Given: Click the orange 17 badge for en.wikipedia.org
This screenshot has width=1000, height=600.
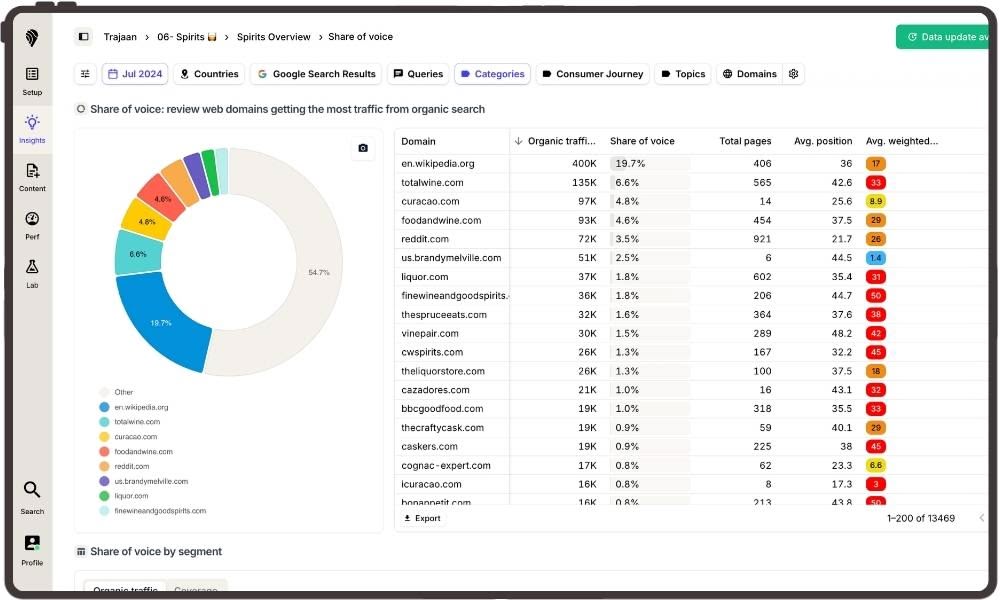Looking at the screenshot, I should (876, 164).
